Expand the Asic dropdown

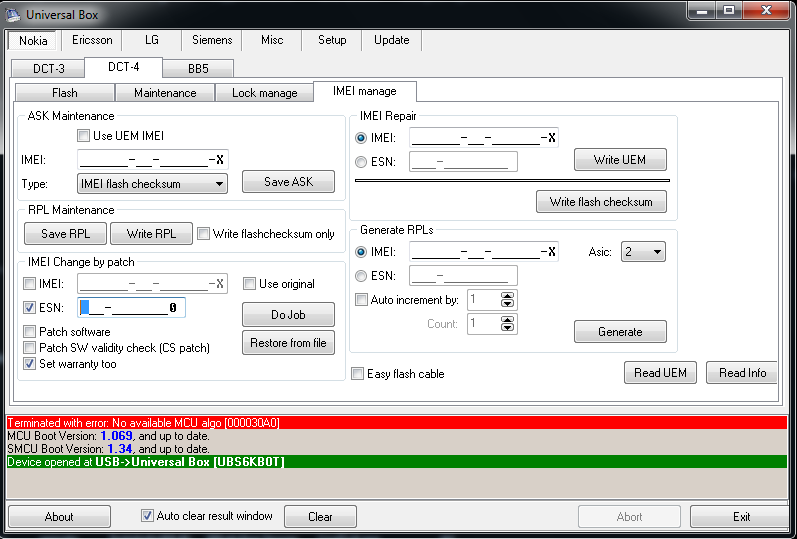point(643,252)
